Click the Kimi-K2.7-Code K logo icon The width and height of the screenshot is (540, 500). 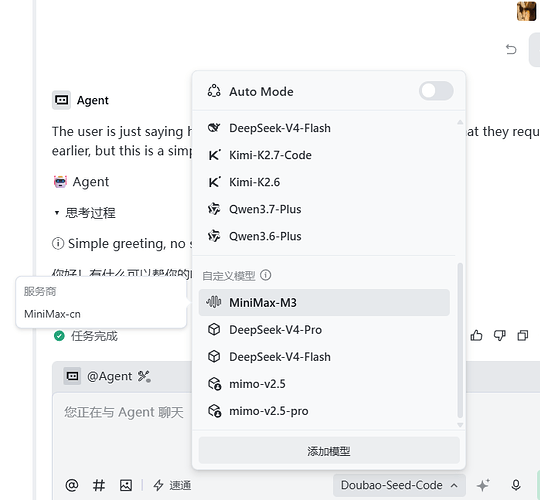click(214, 155)
